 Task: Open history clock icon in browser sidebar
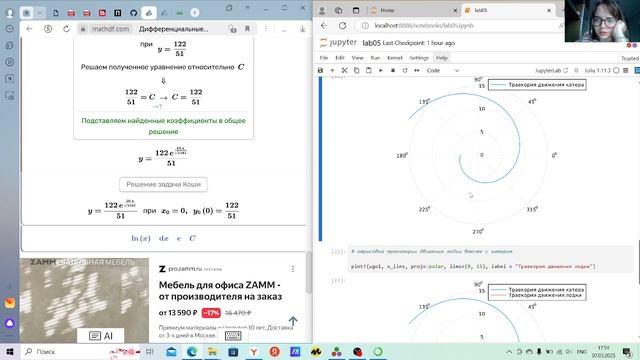9,29
